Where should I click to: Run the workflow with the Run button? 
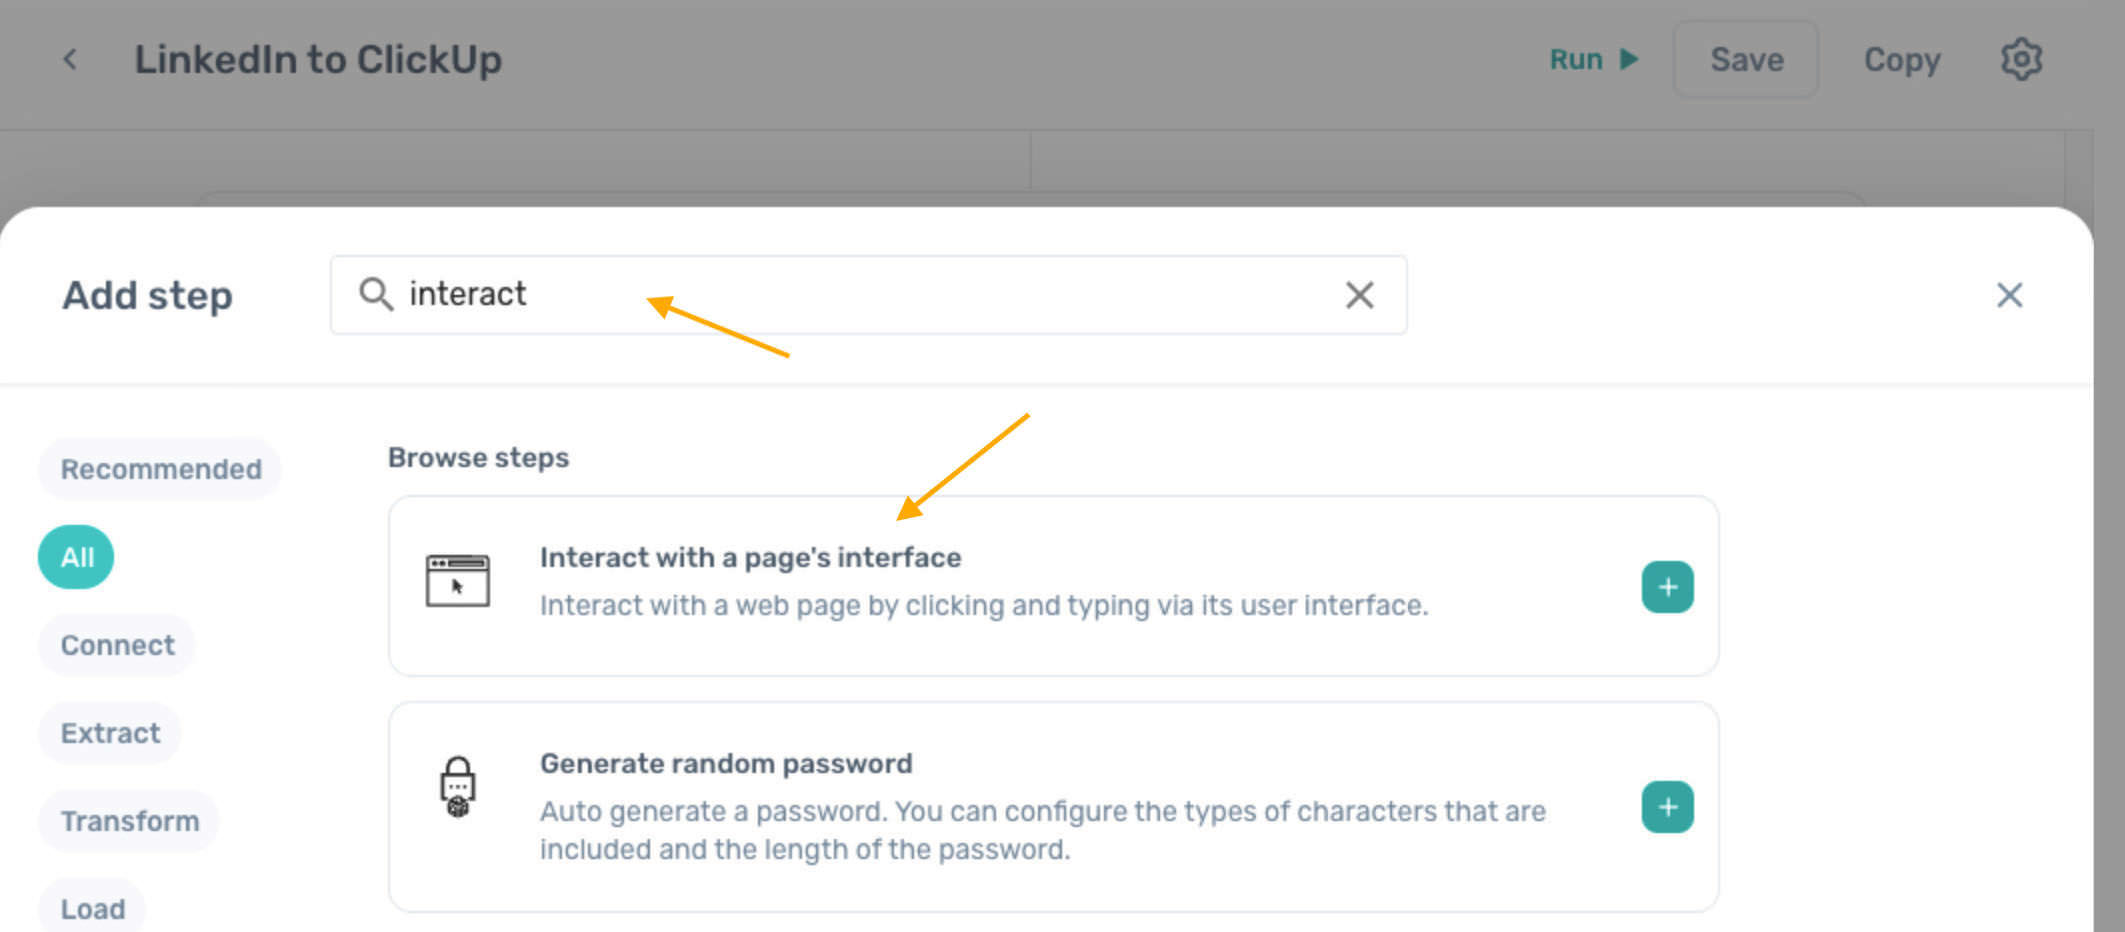1594,60
